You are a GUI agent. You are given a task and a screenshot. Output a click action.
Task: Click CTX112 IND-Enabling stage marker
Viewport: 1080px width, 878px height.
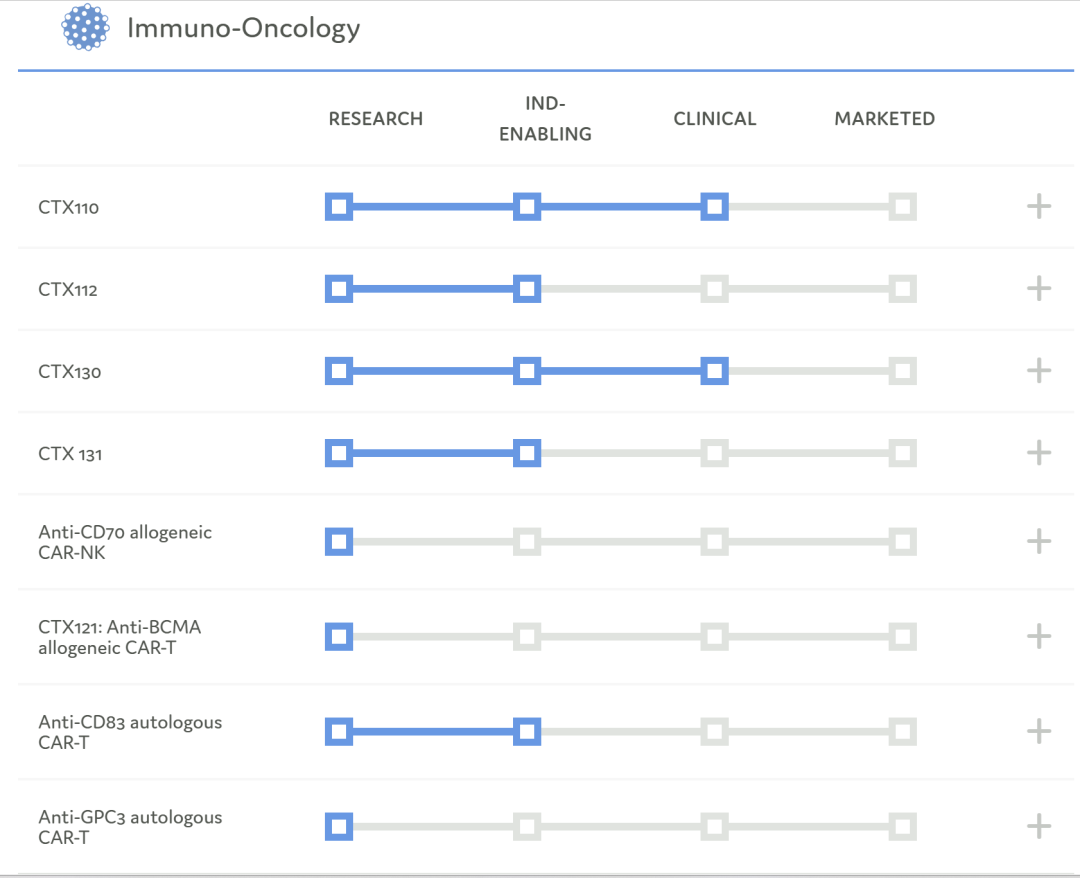pyautogui.click(x=527, y=289)
